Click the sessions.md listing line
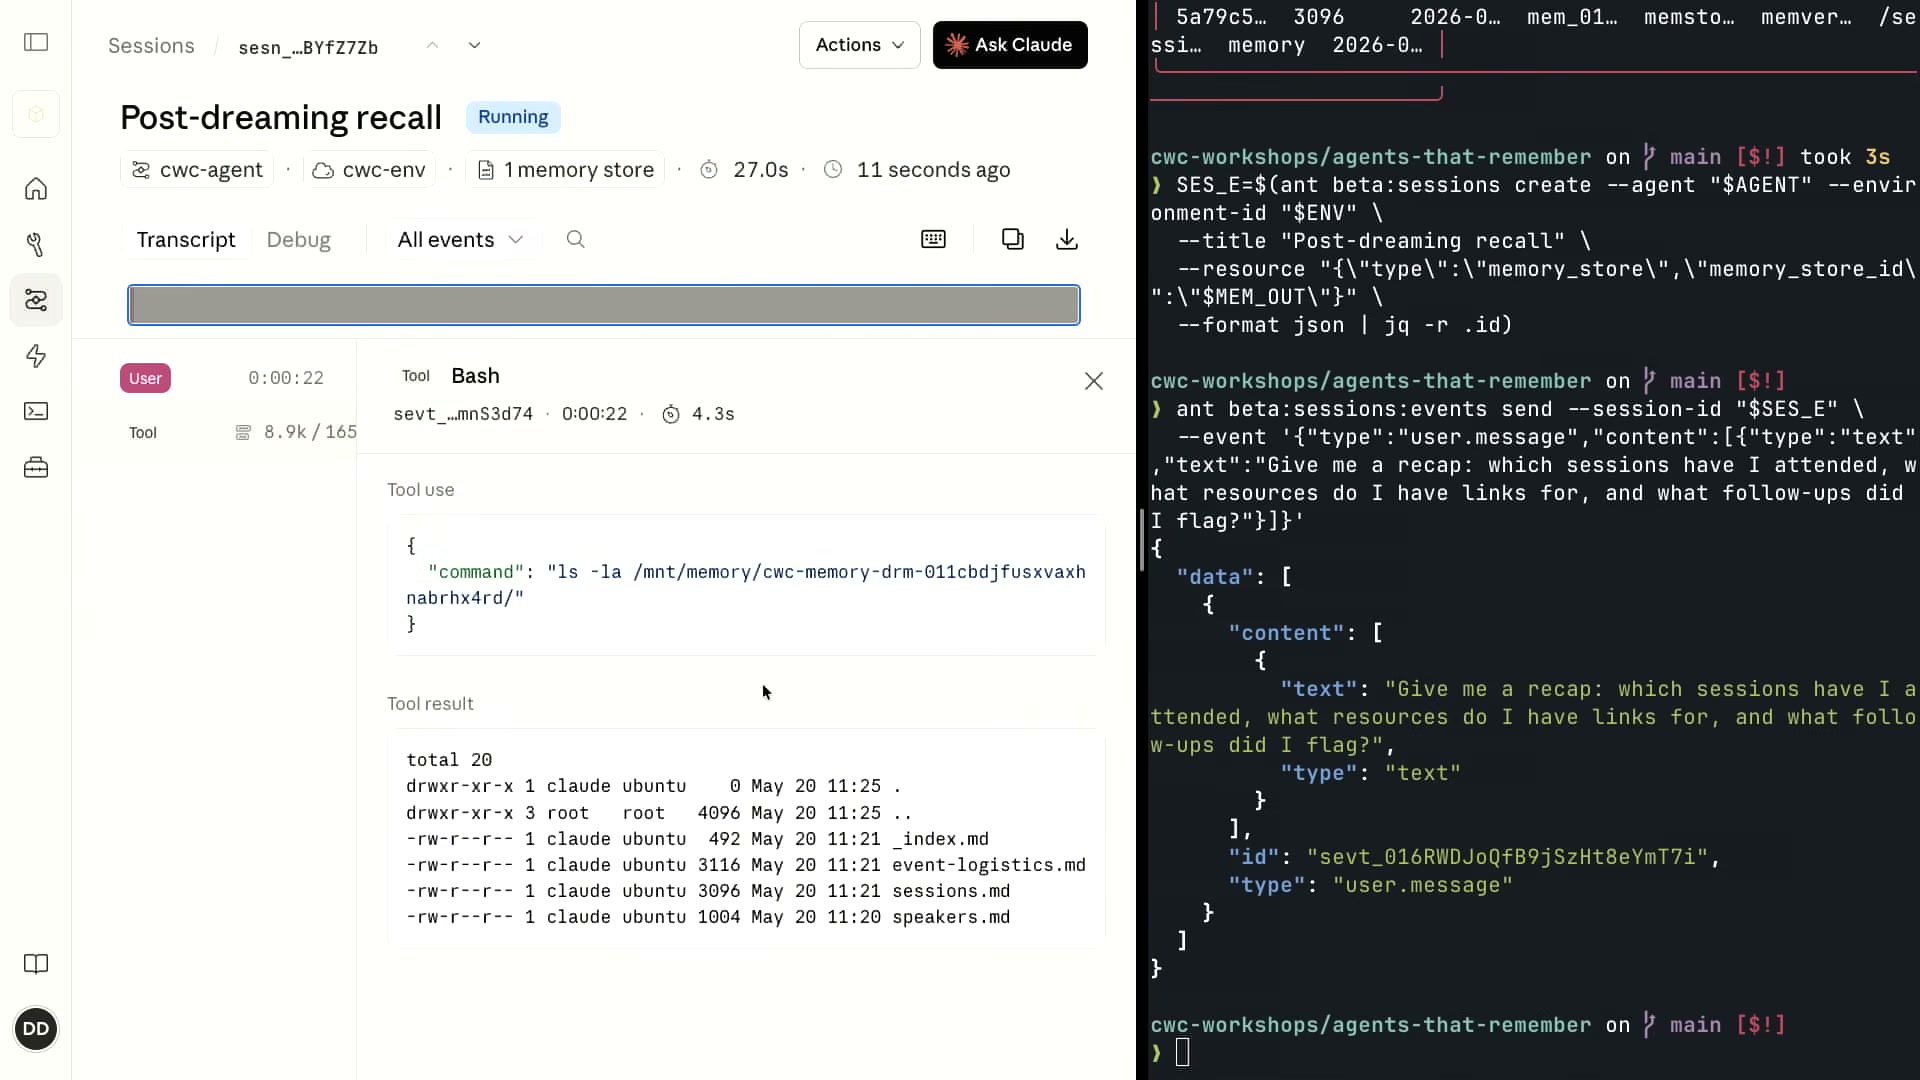Screen dimensions: 1920x1080 click(x=708, y=891)
